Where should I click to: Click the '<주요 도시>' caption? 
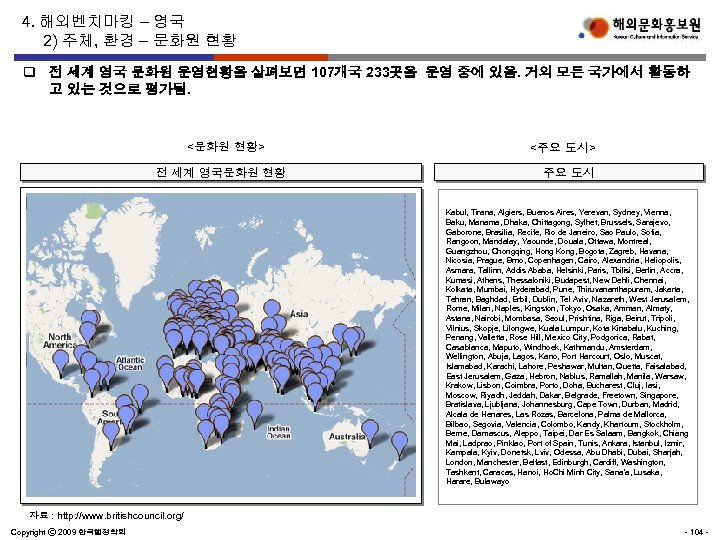[563, 147]
